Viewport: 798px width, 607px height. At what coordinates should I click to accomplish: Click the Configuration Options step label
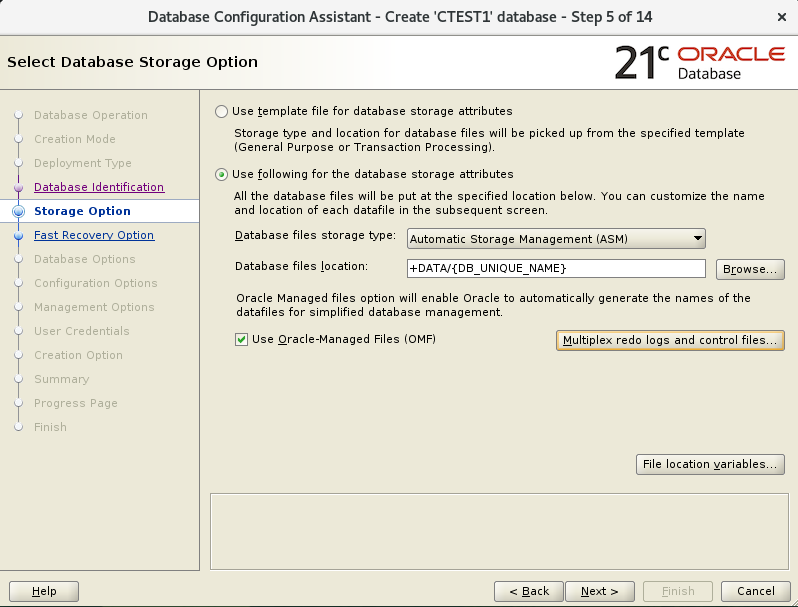tap(96, 283)
